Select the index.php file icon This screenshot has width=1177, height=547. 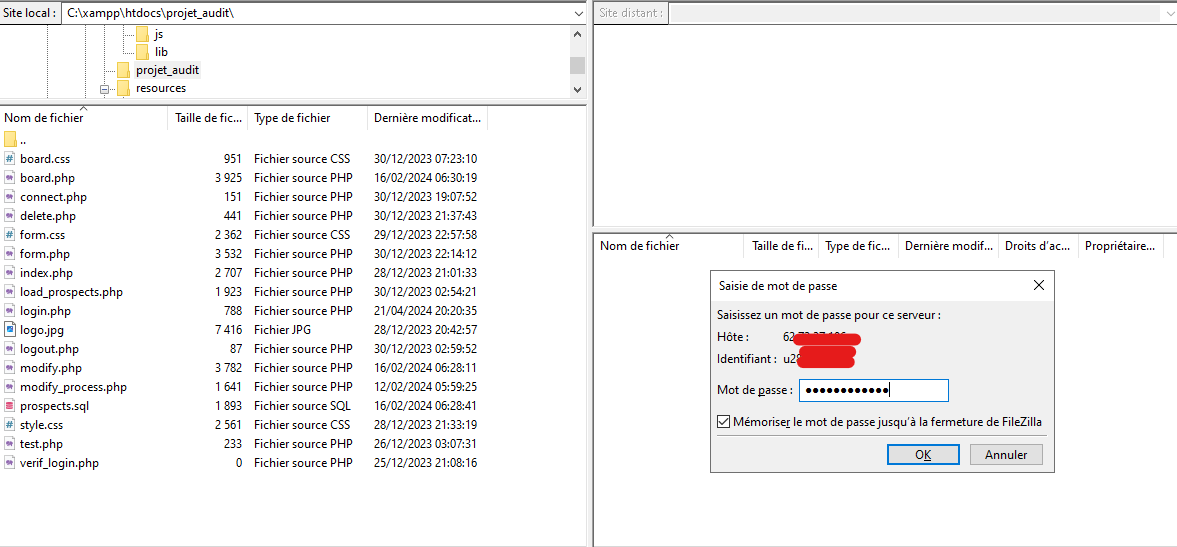point(10,273)
